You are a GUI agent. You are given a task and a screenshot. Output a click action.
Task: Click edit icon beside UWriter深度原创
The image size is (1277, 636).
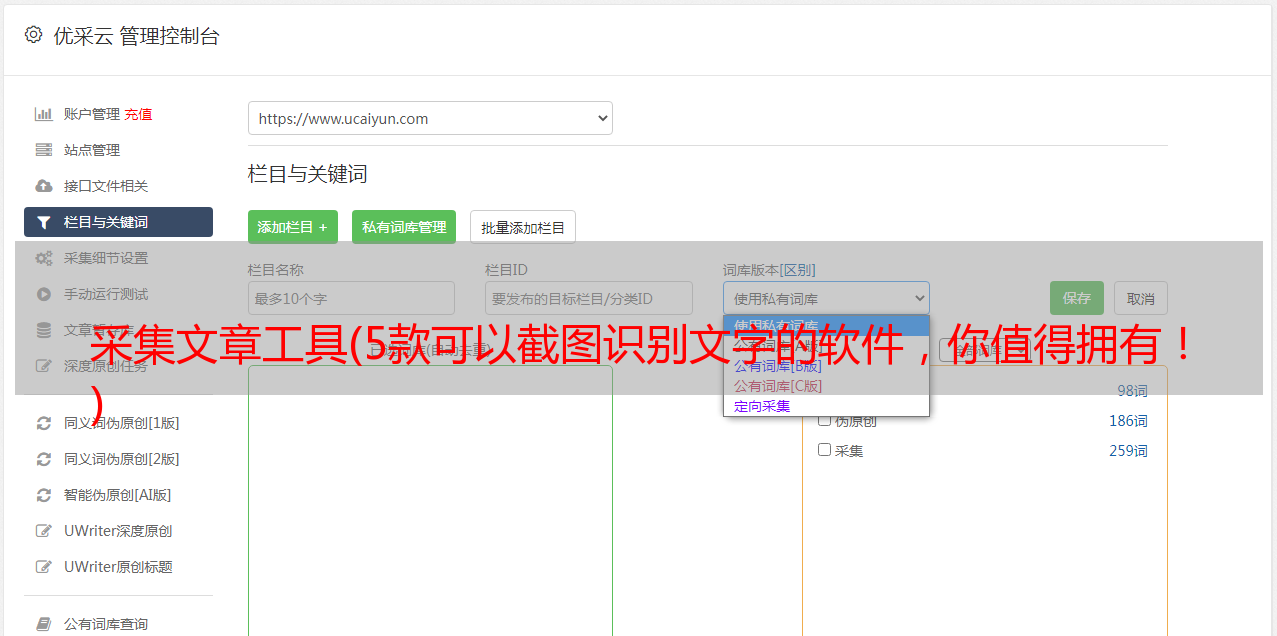(x=43, y=531)
